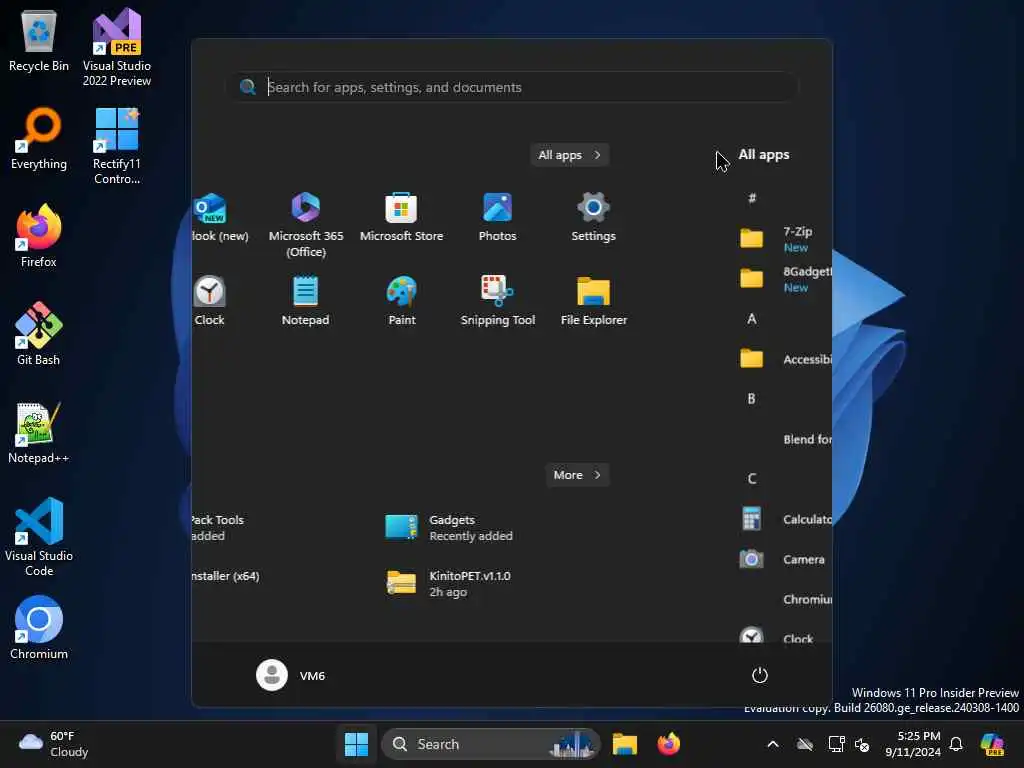Focus the Start menu search field
The image size is (1024, 768).
click(x=514, y=87)
